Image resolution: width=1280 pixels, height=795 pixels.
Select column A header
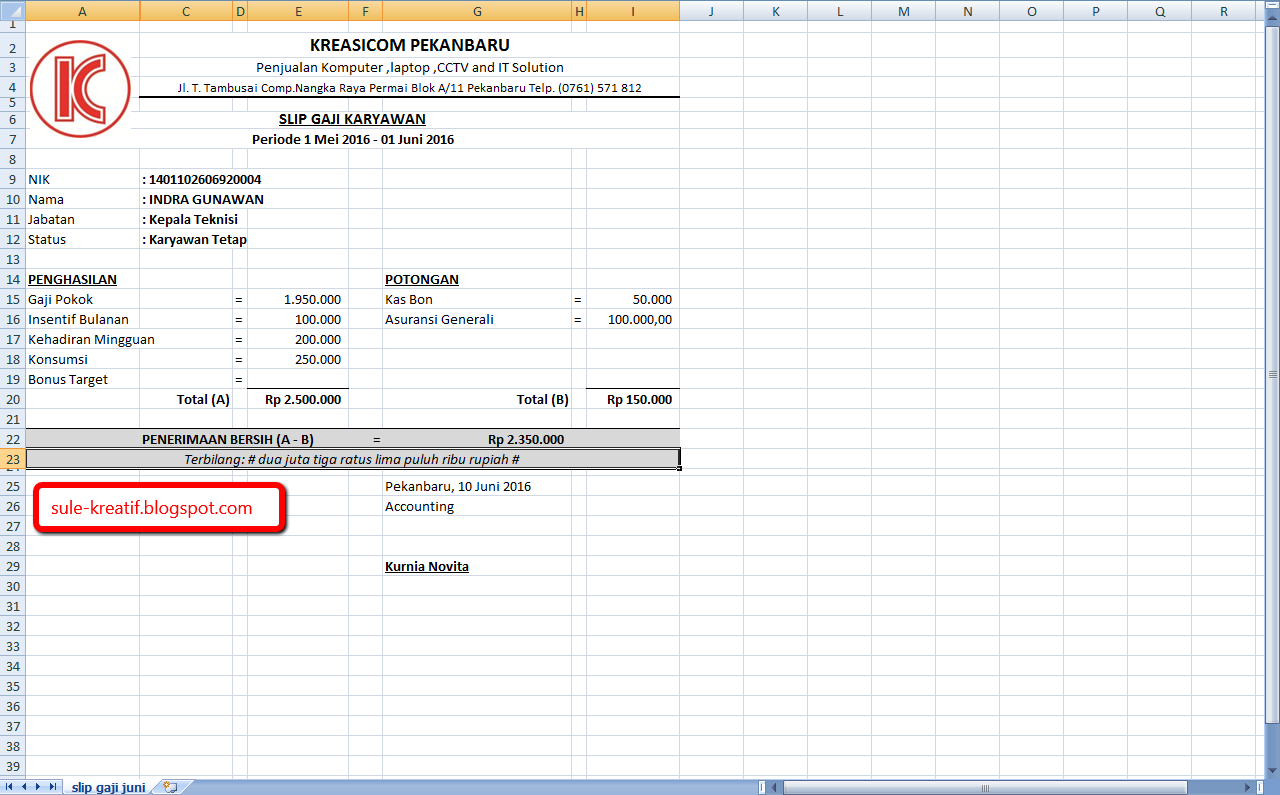click(x=82, y=11)
